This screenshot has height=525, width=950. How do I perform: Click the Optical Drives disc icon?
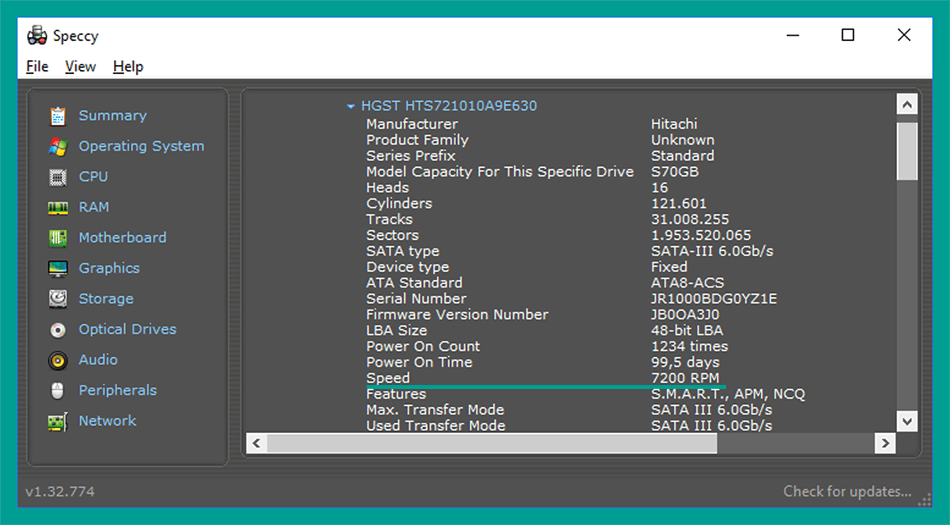tap(58, 329)
